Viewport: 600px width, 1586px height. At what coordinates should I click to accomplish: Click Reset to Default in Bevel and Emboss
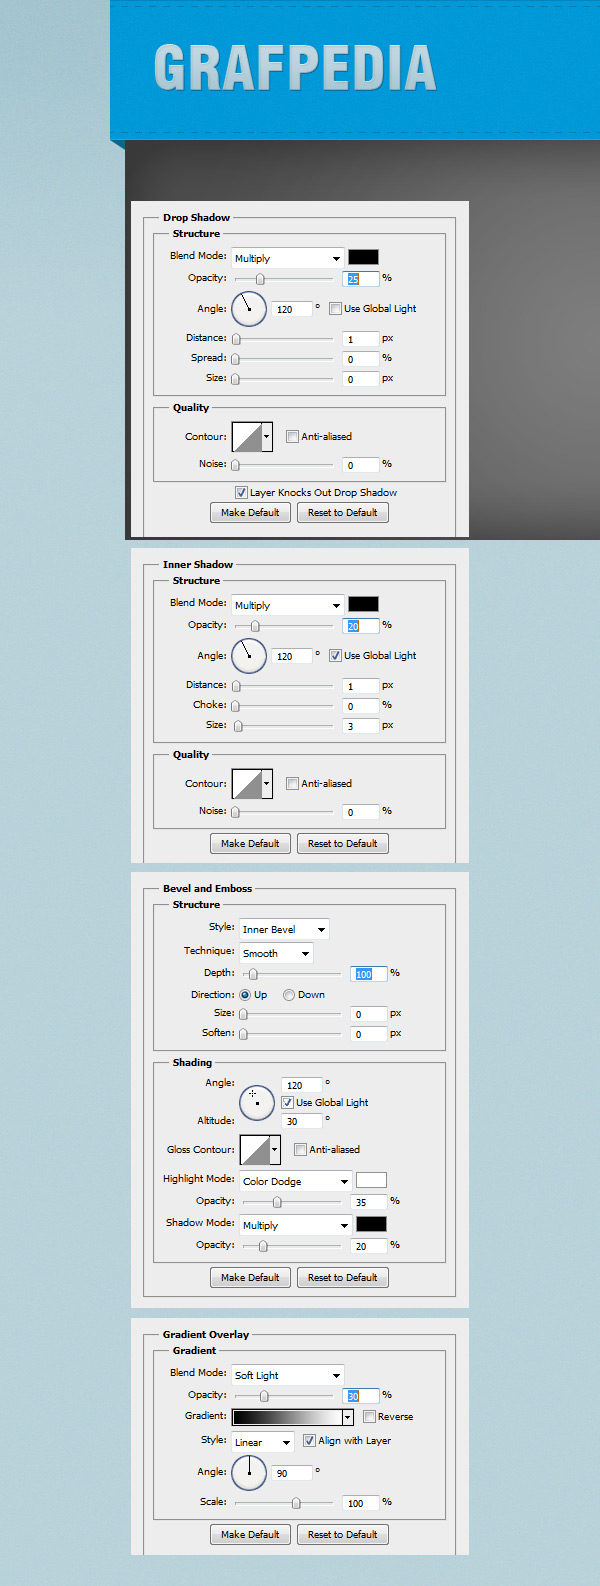click(343, 1278)
